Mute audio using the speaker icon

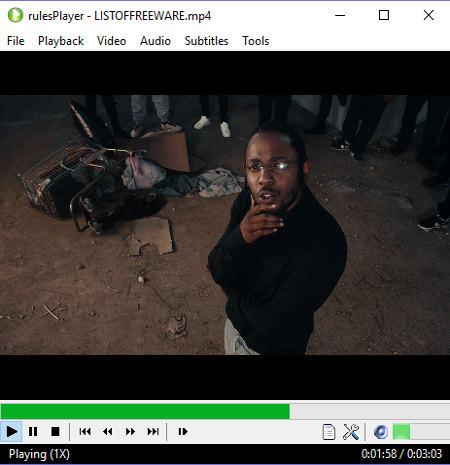pos(381,432)
